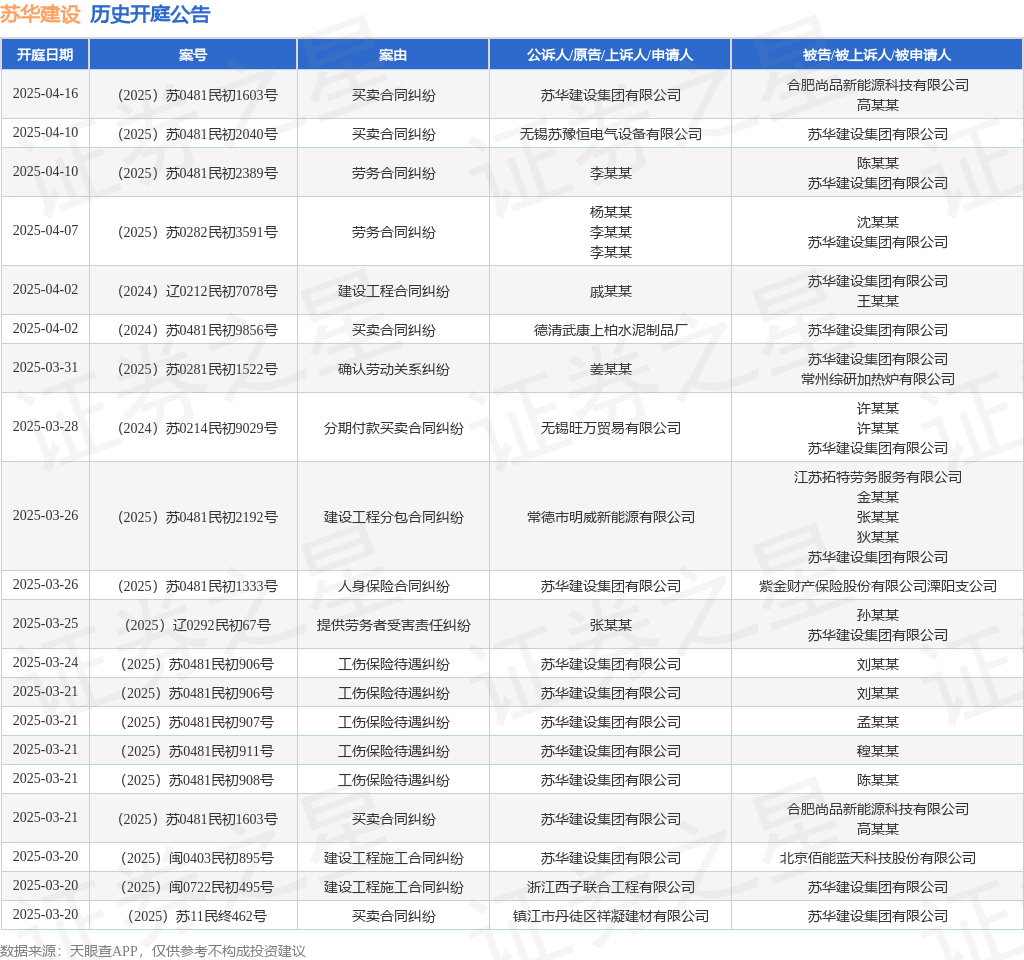Click the 苏华建设 company name in the title
Image resolution: width=1024 pixels, height=960 pixels.
click(40, 14)
